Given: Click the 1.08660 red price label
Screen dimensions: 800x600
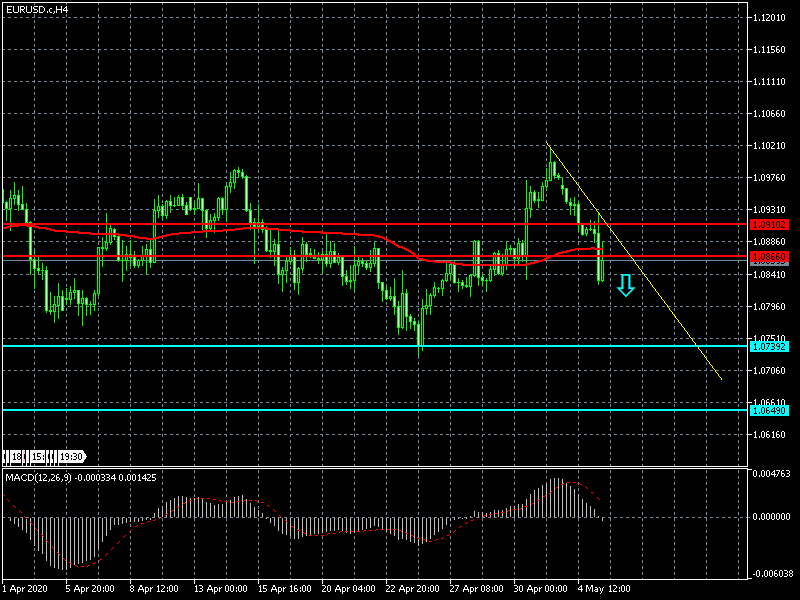Looking at the screenshot, I should [769, 257].
